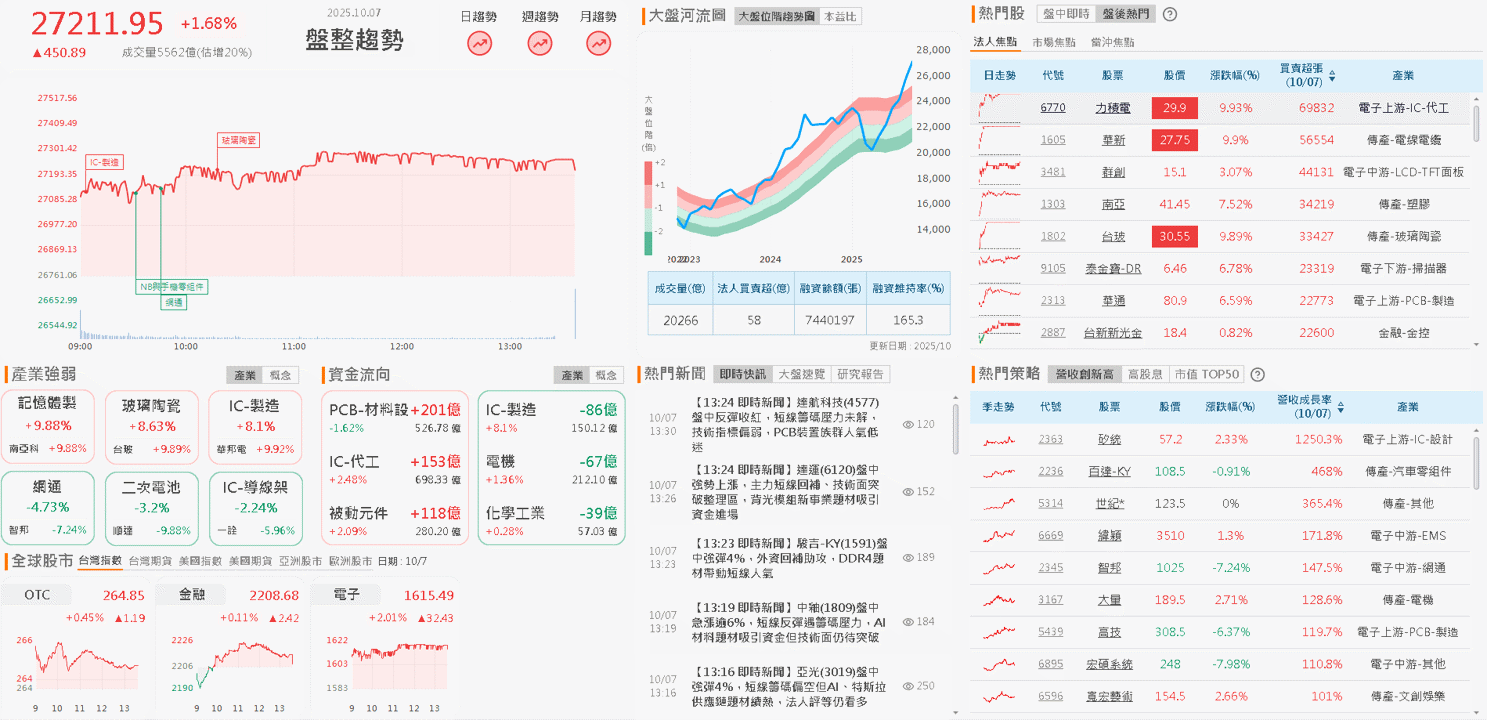Click the 力積電 daily sparkline chart
Image resolution: width=1487 pixels, height=720 pixels.
(x=1000, y=107)
